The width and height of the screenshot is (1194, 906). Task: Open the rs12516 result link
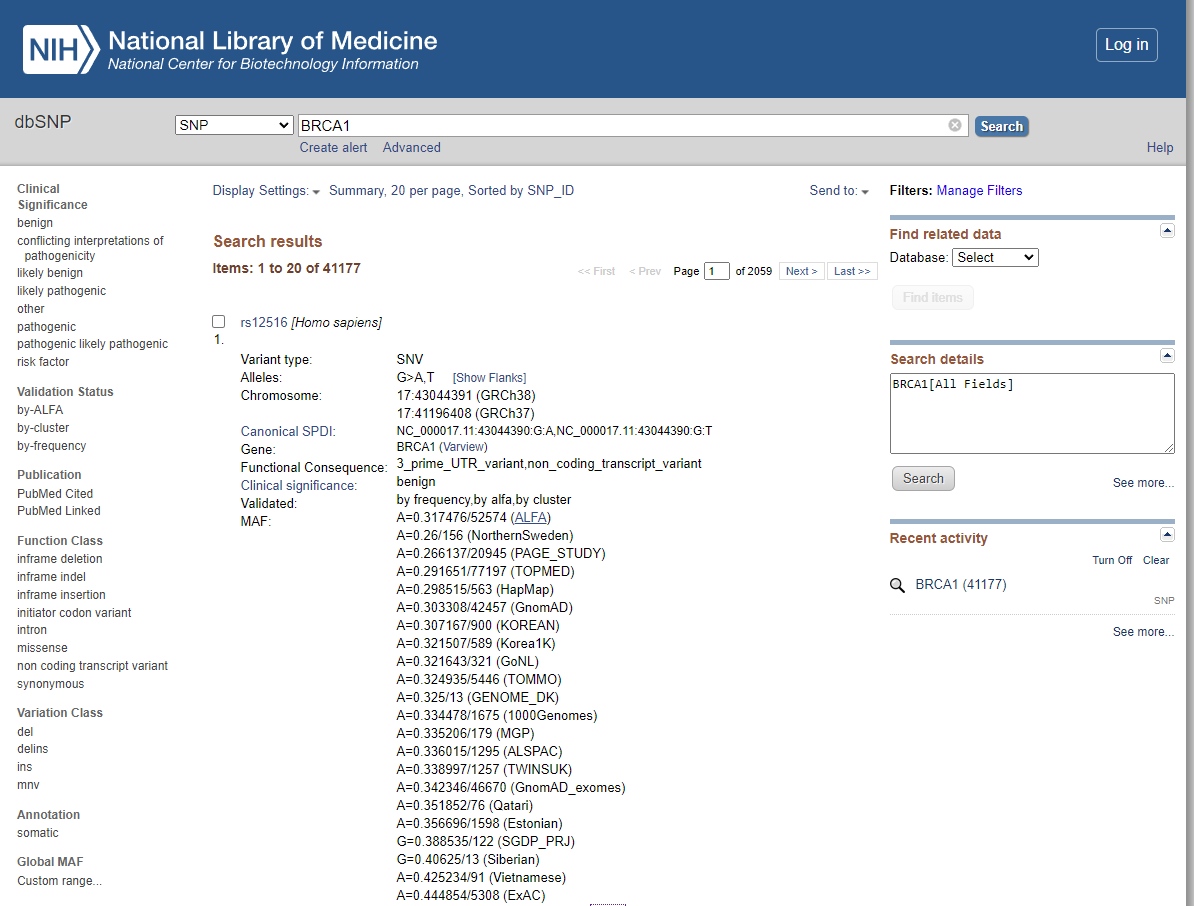click(x=264, y=322)
